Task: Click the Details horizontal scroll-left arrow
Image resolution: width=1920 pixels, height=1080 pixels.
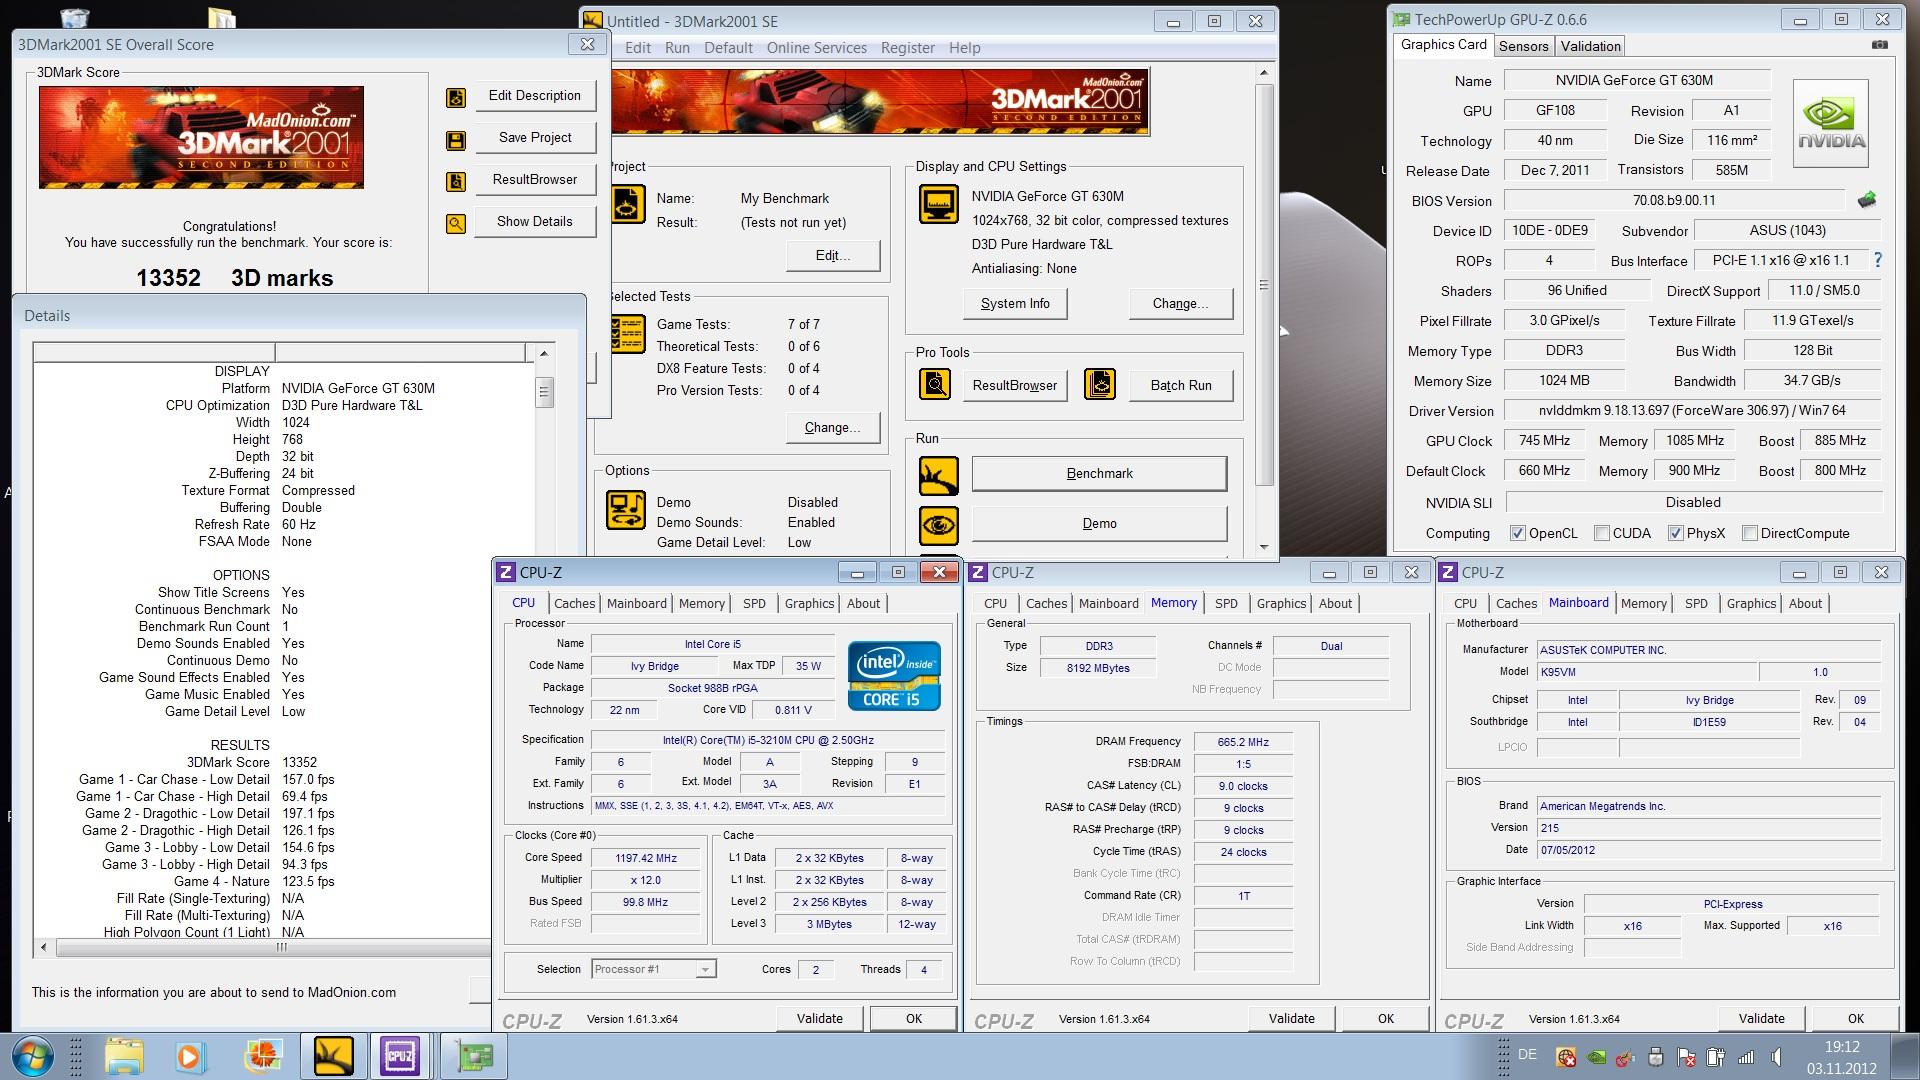Action: click(x=43, y=946)
